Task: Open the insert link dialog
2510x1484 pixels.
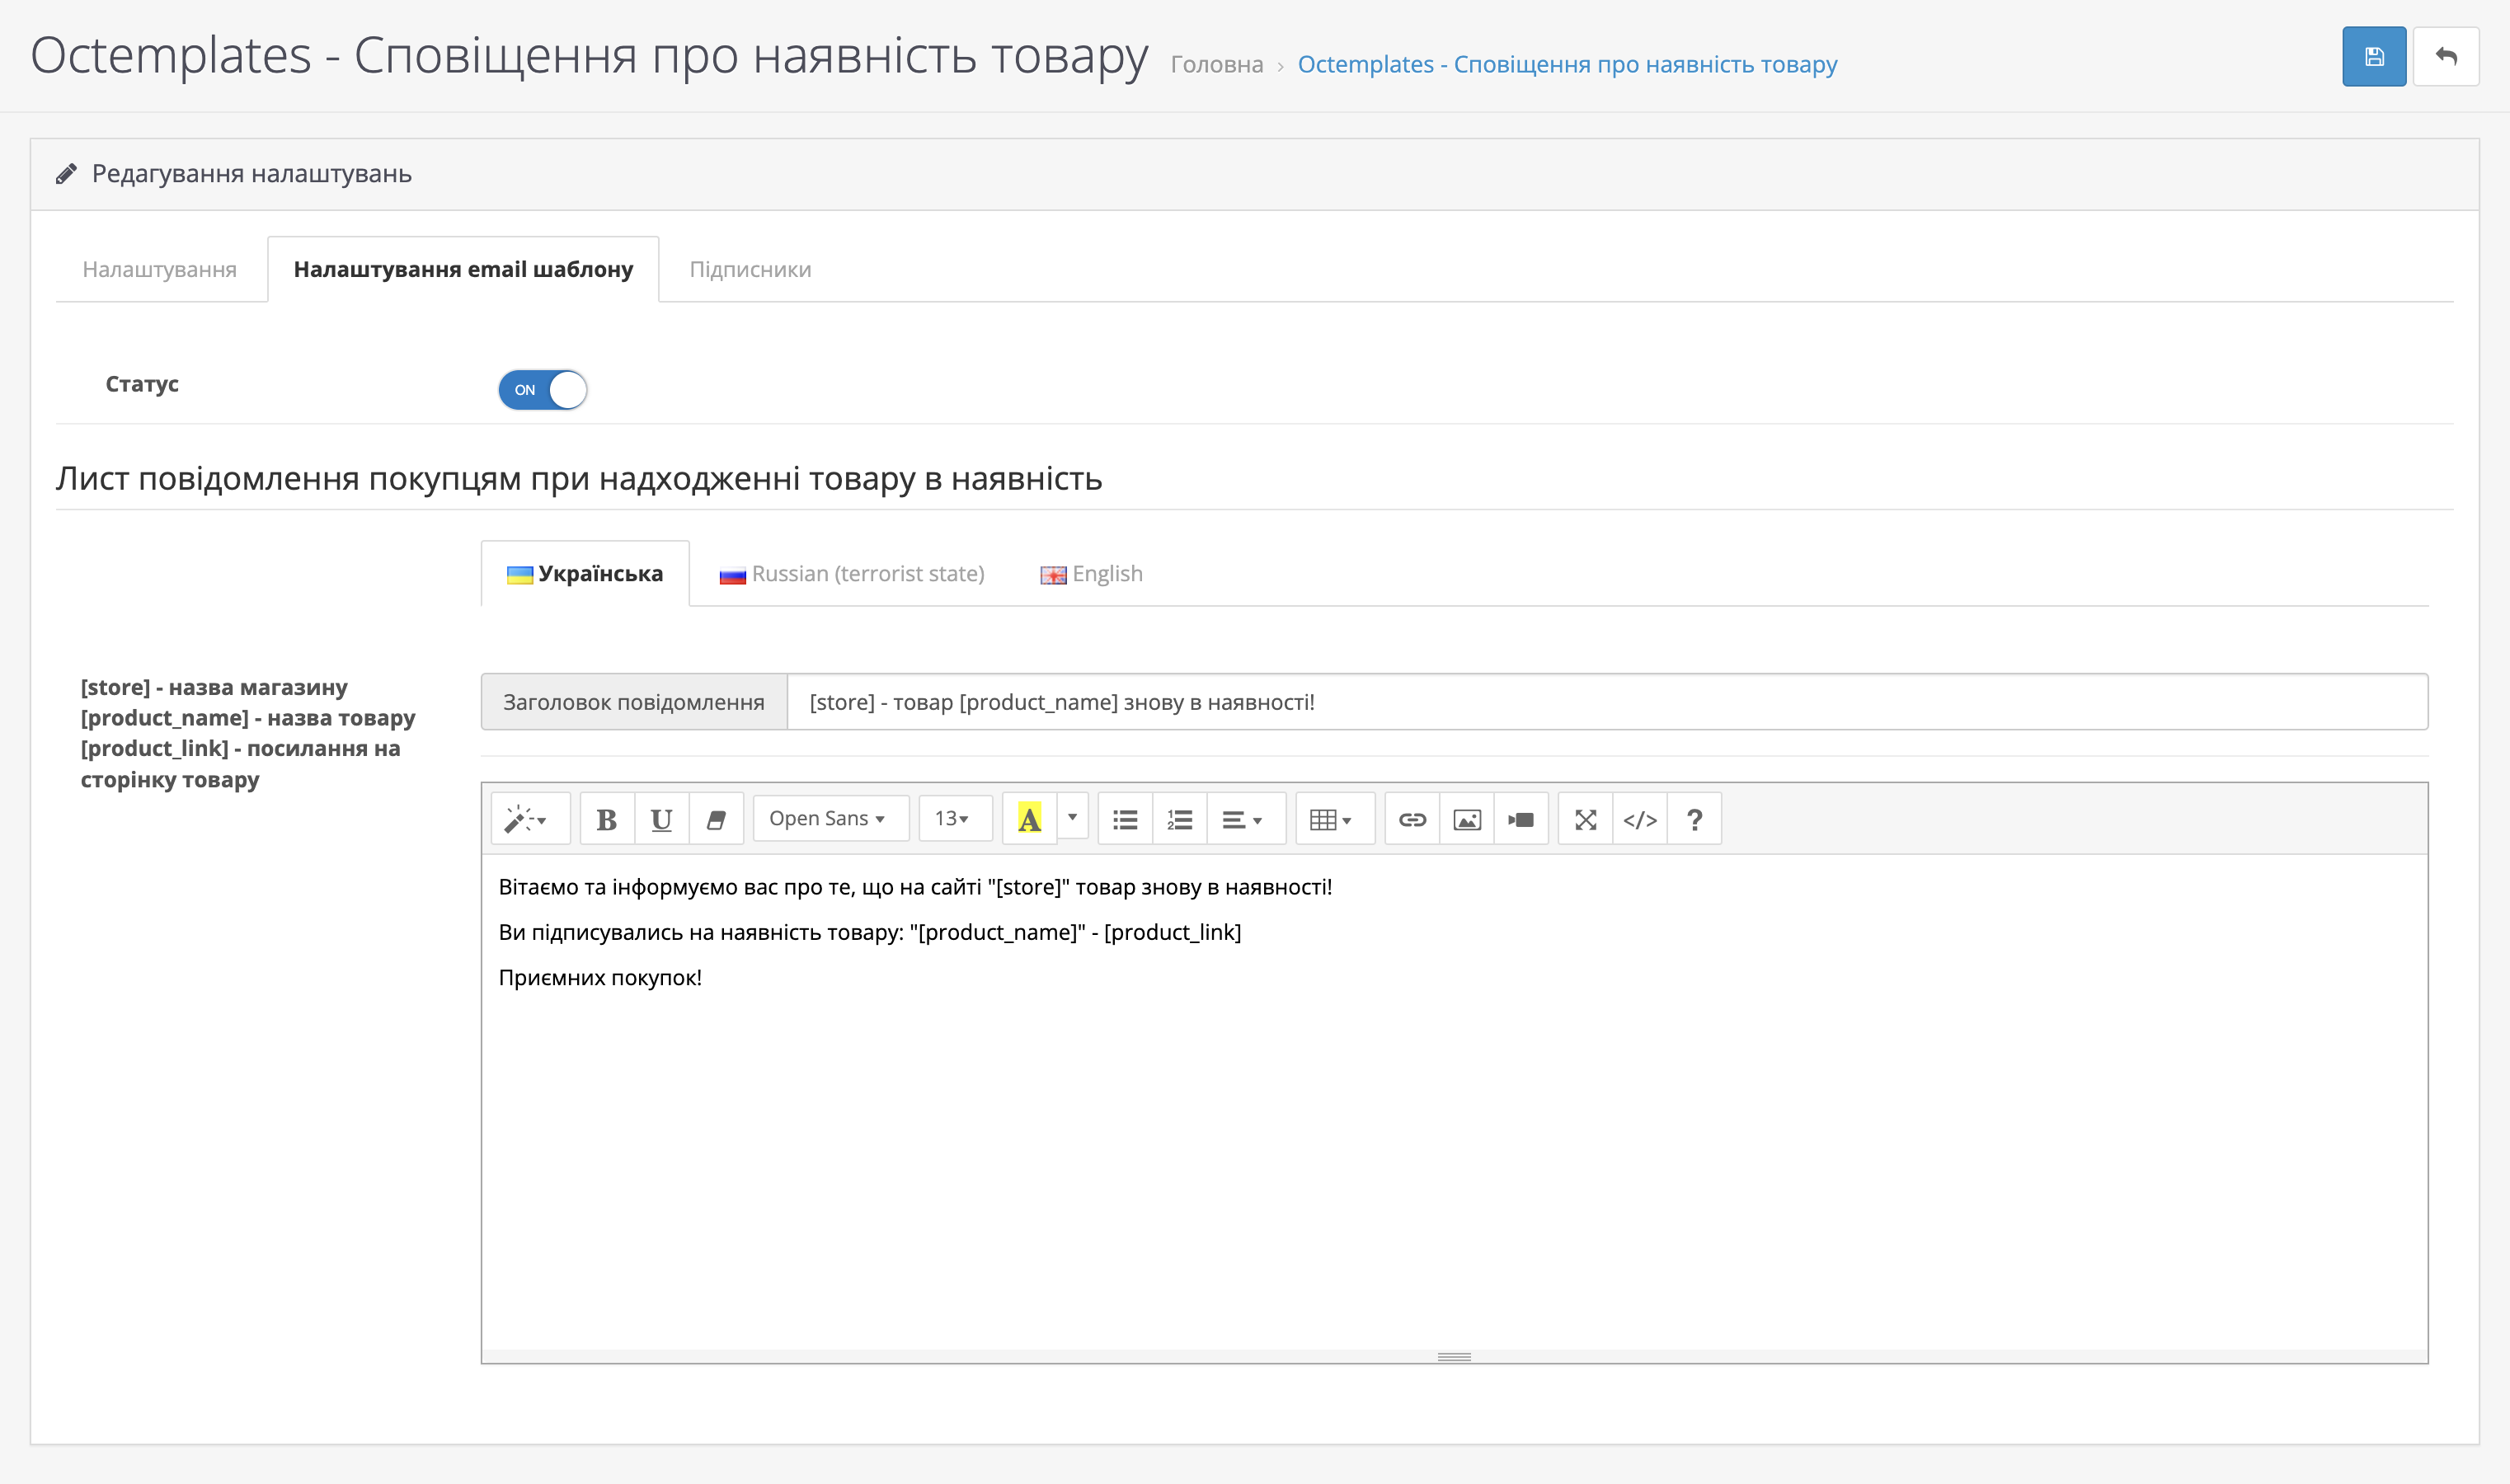Action: point(1411,819)
